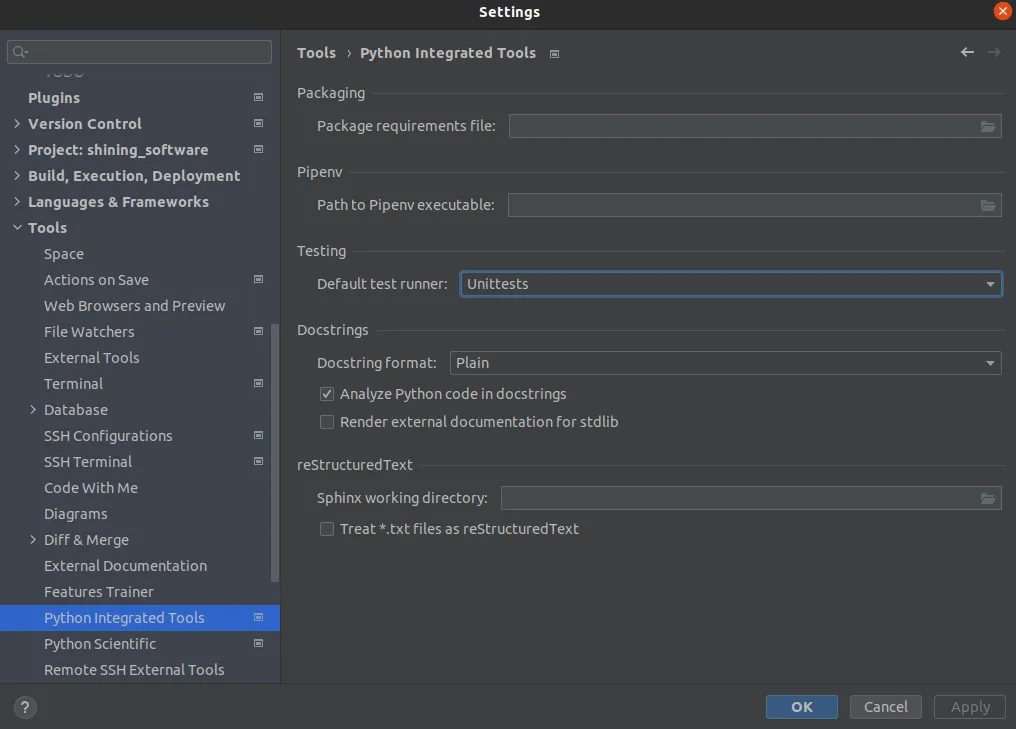
Task: Click the browse folder icon for Pipenv executable
Action: pyautogui.click(x=988, y=205)
